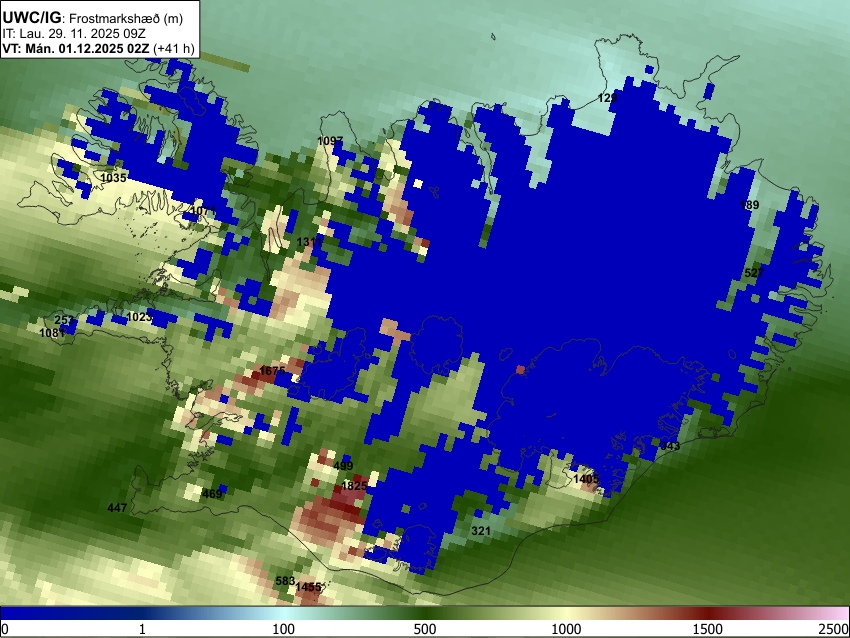
Task: Click the map value 1097
Action: click(x=330, y=141)
